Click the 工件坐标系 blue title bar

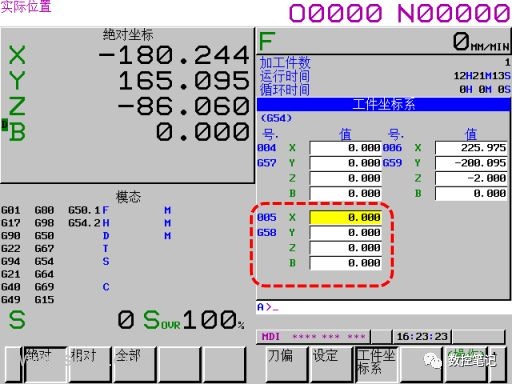point(383,104)
